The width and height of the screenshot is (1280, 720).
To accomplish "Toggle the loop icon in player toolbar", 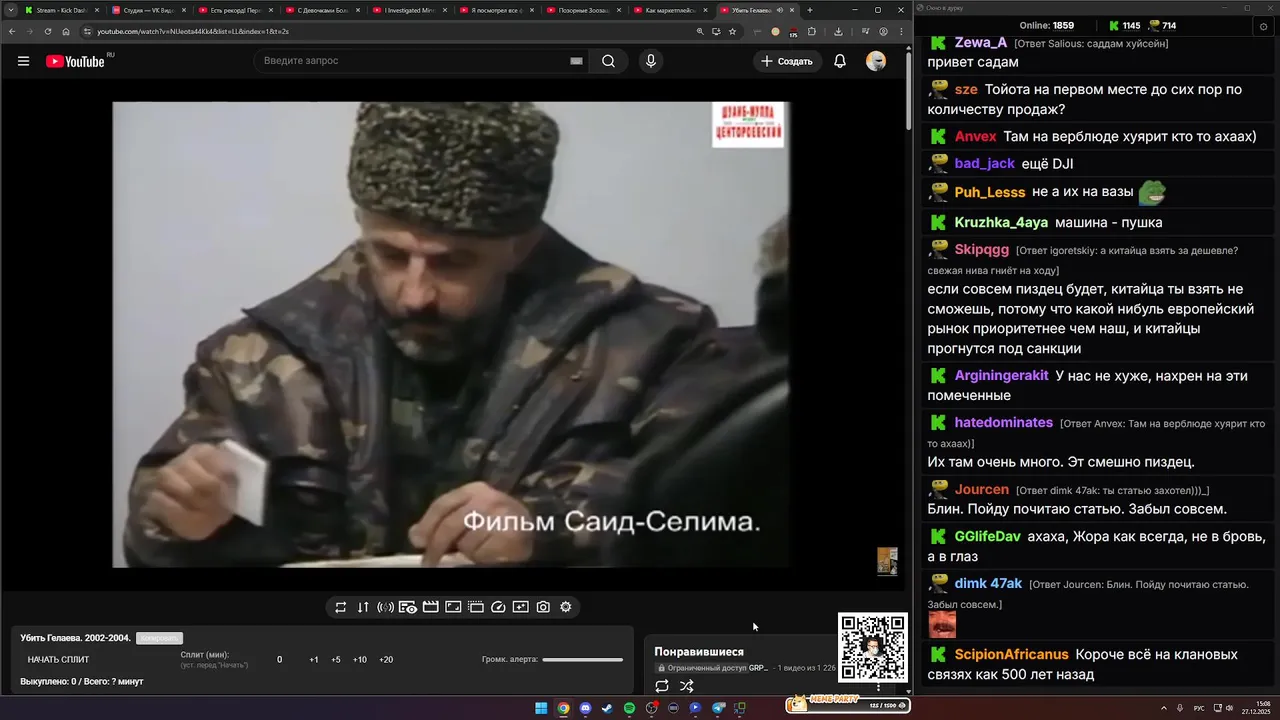I will pos(341,607).
